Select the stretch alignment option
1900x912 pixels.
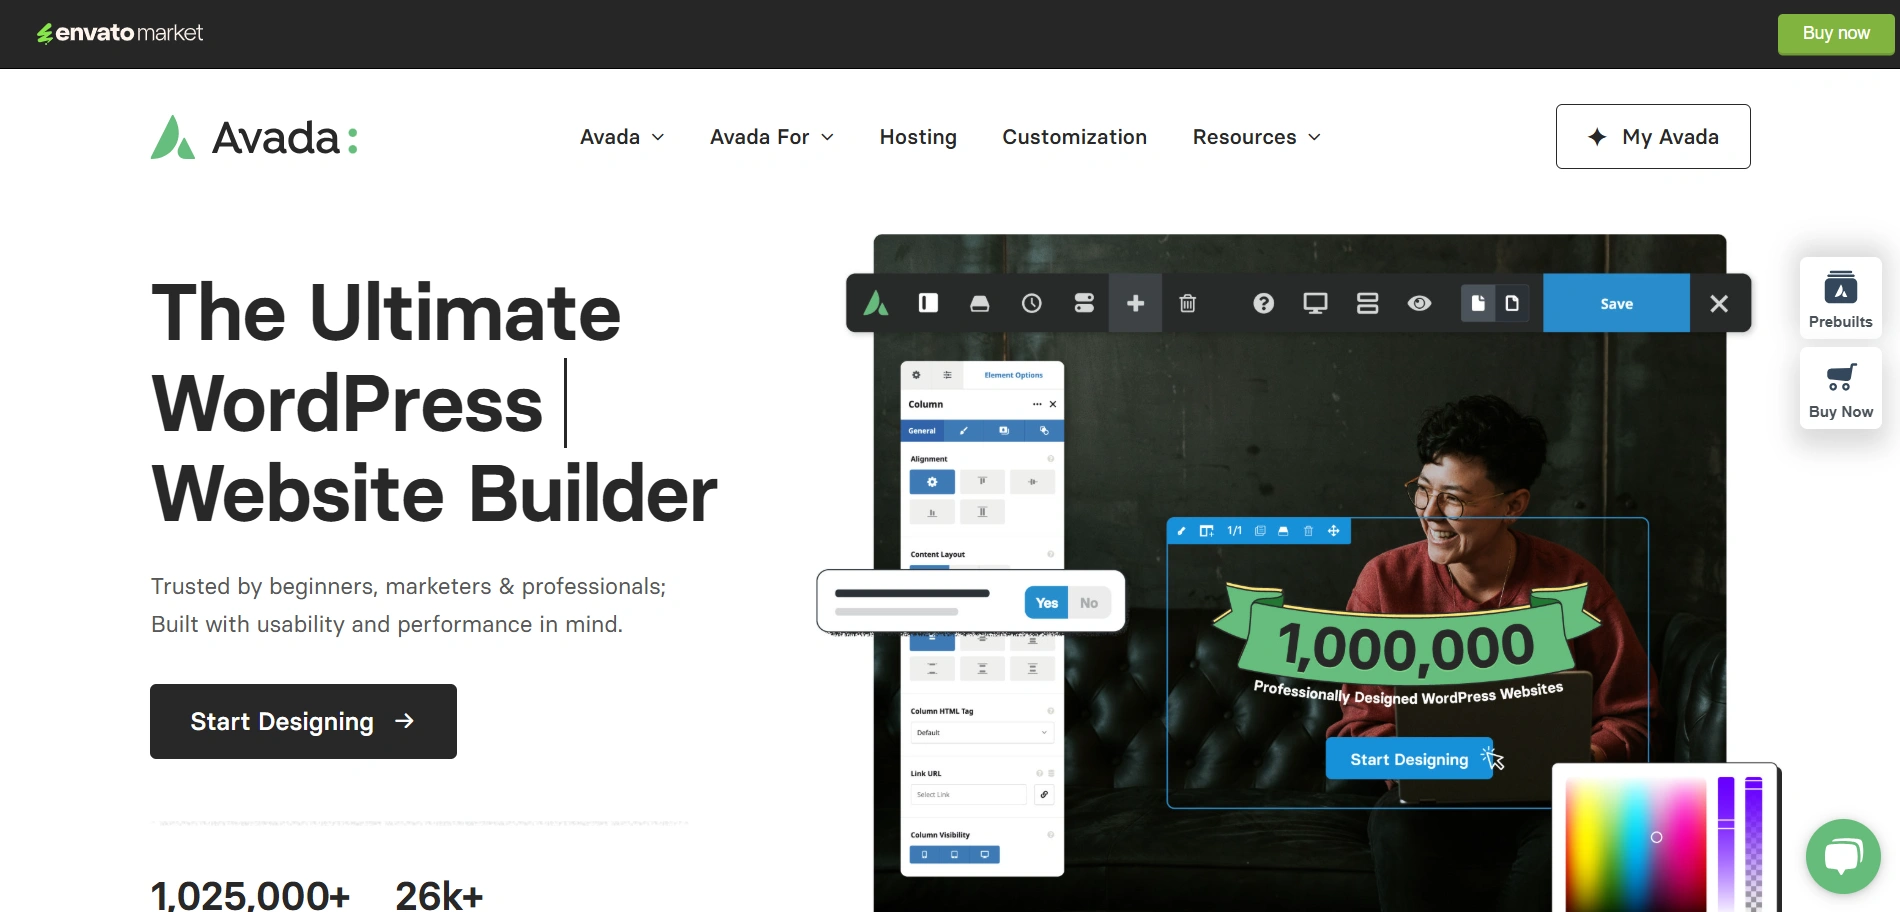point(982,512)
